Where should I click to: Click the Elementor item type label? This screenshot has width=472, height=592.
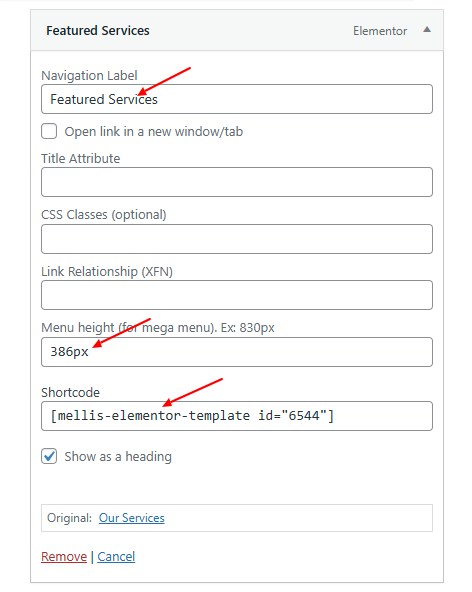point(380,31)
